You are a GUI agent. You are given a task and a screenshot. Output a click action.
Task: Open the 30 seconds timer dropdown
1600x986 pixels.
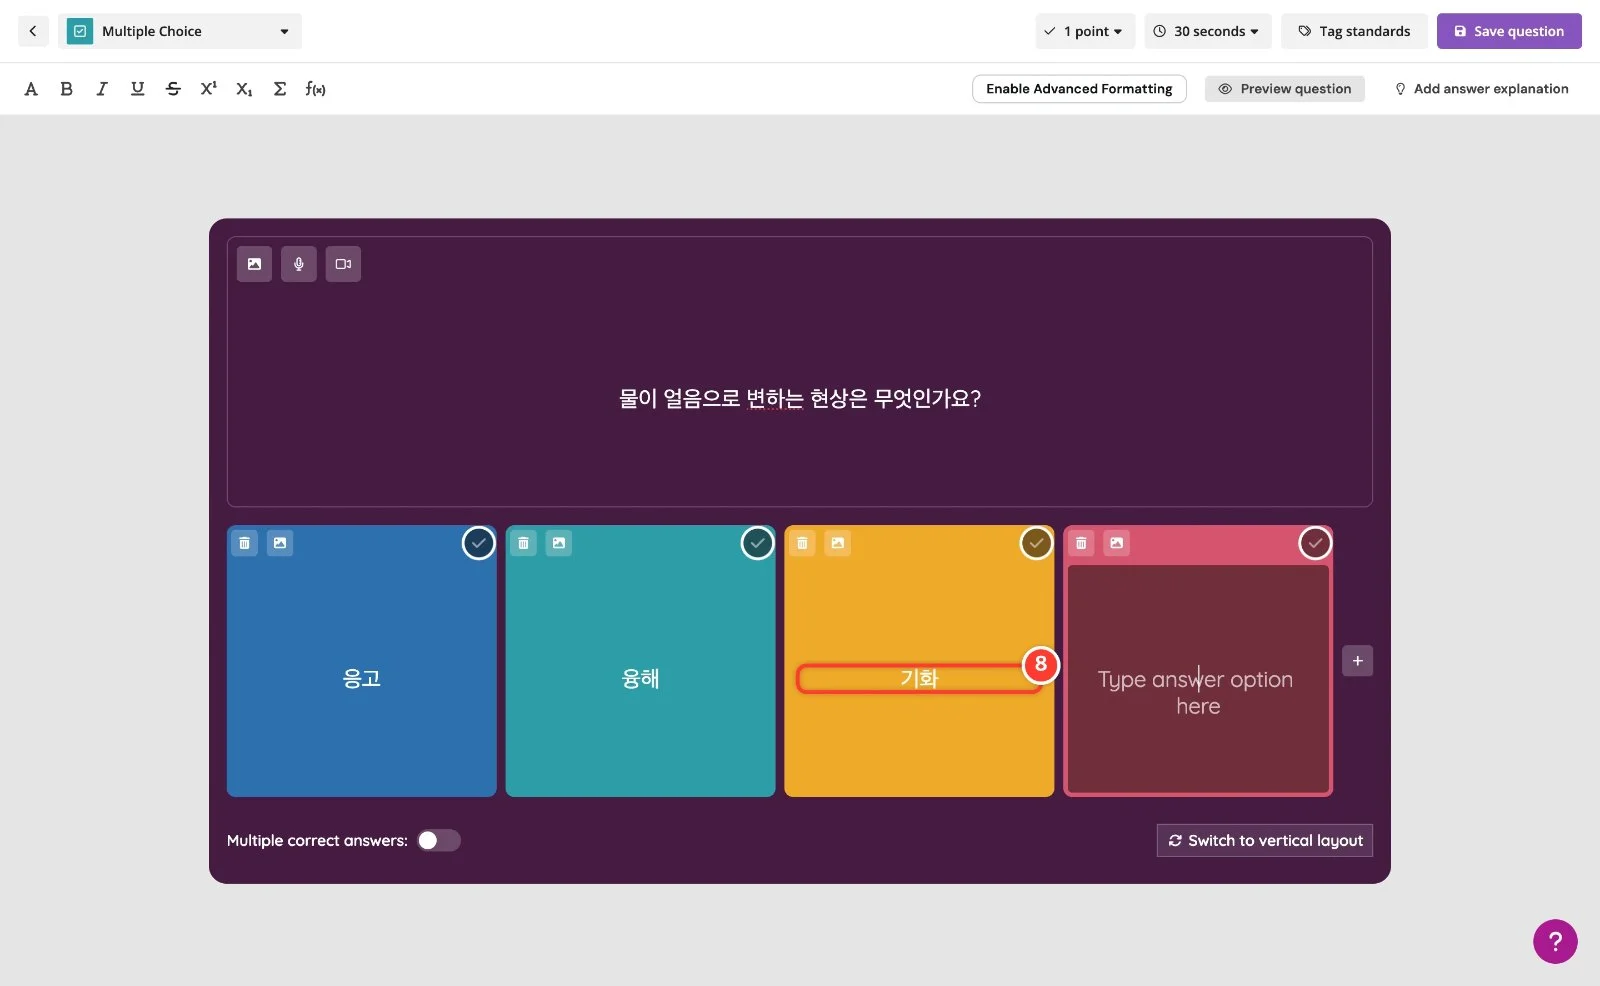1207,31
